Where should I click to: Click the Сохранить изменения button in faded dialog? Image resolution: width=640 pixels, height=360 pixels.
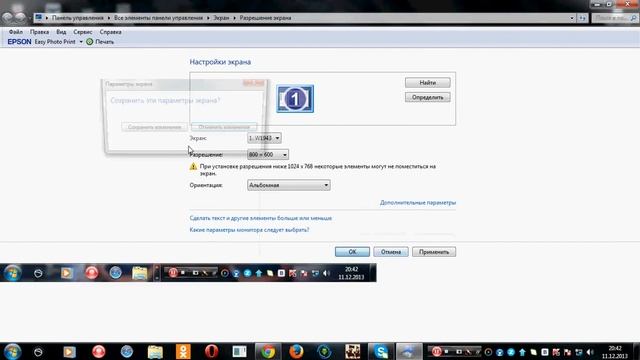(154, 127)
